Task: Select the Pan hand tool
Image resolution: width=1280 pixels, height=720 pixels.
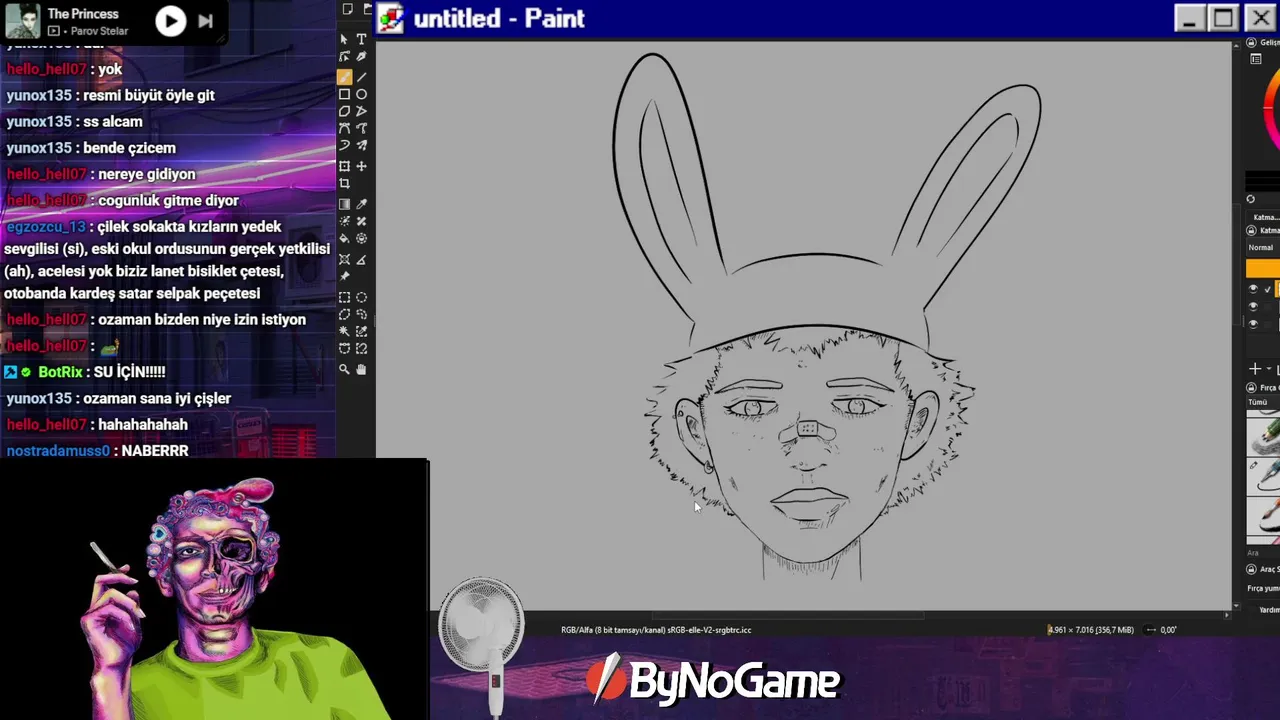Action: click(361, 369)
